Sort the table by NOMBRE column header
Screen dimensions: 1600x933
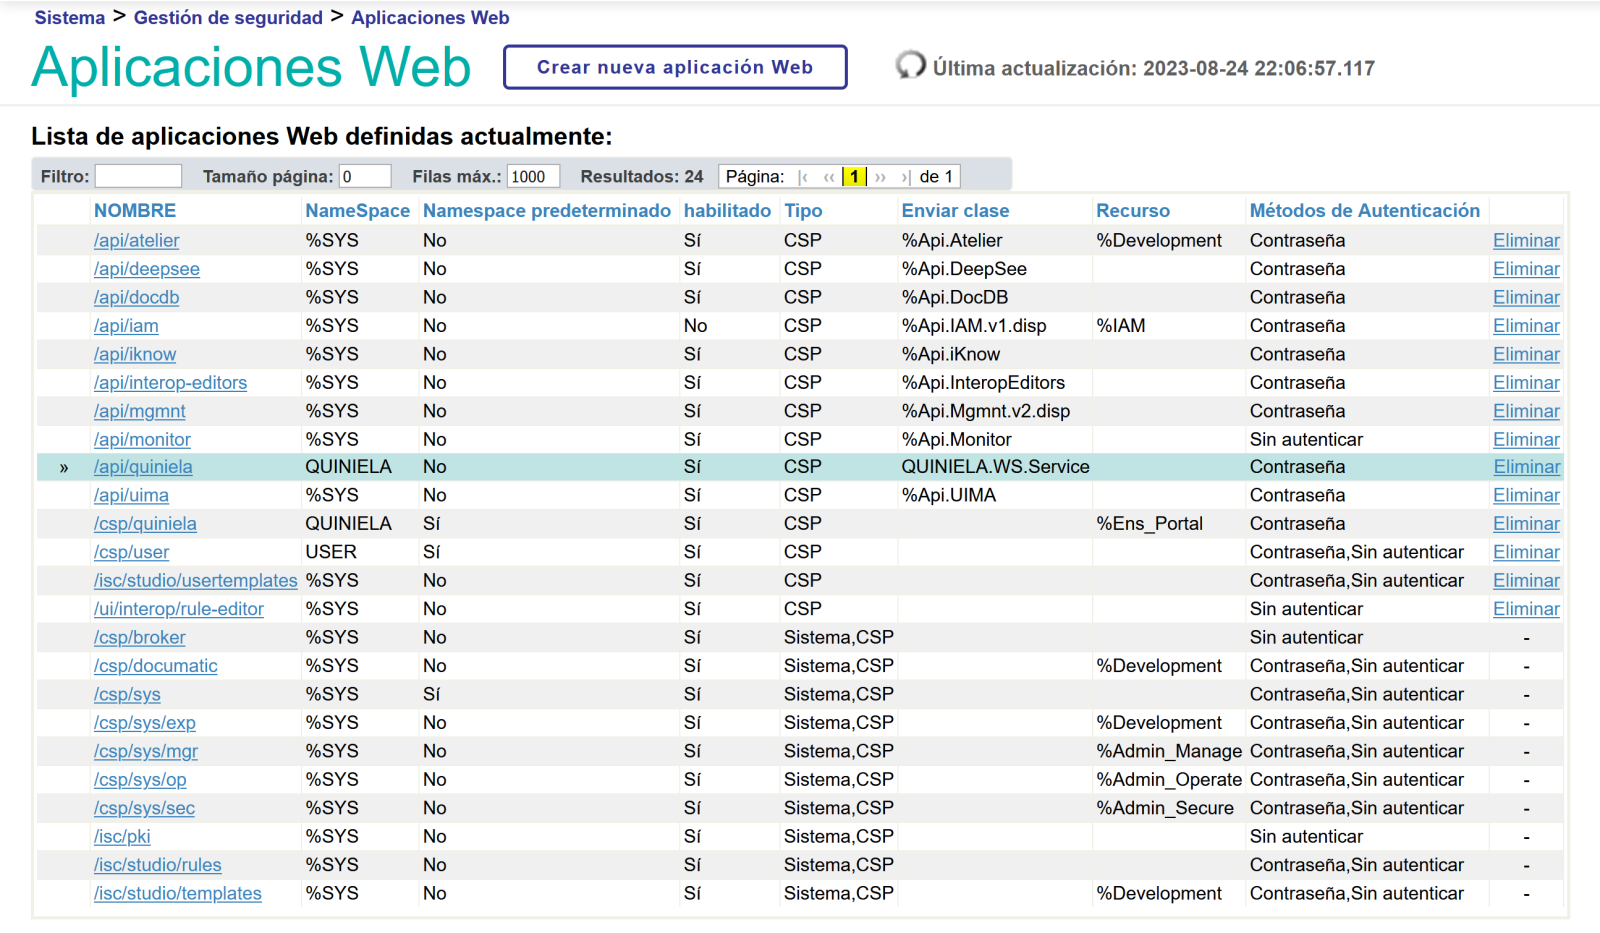tap(135, 211)
